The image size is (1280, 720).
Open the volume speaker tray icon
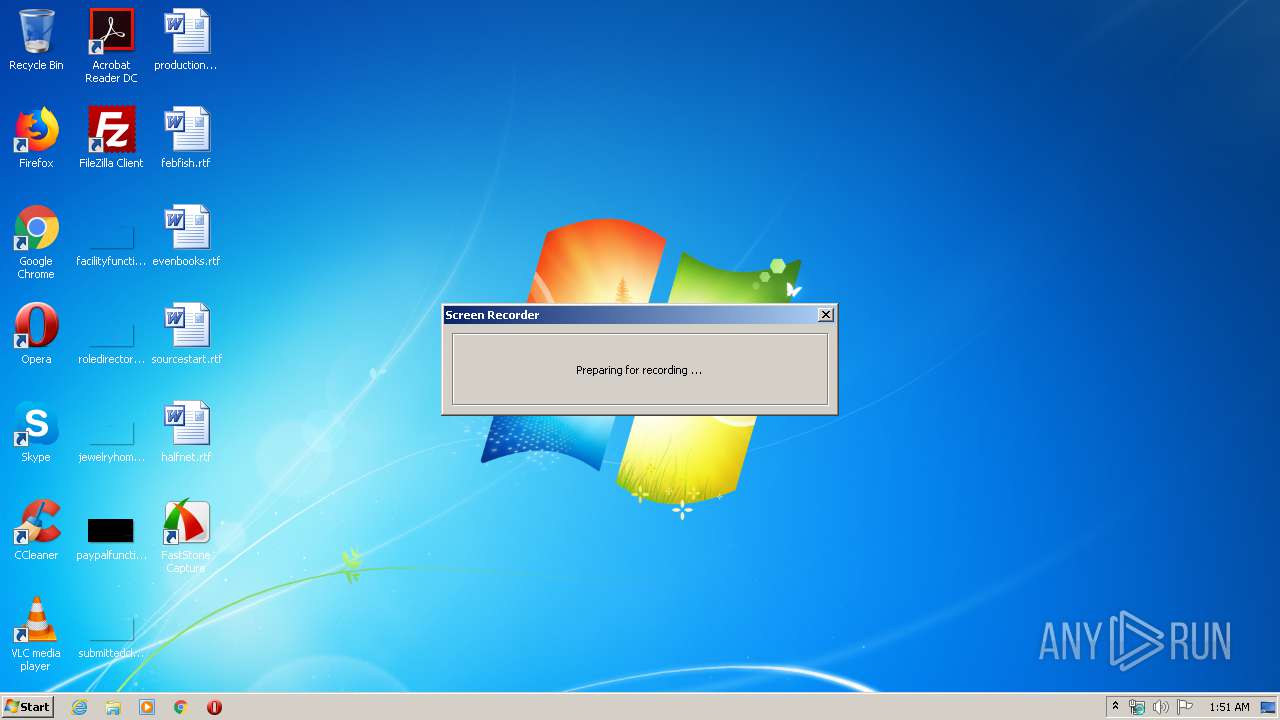coord(1161,707)
